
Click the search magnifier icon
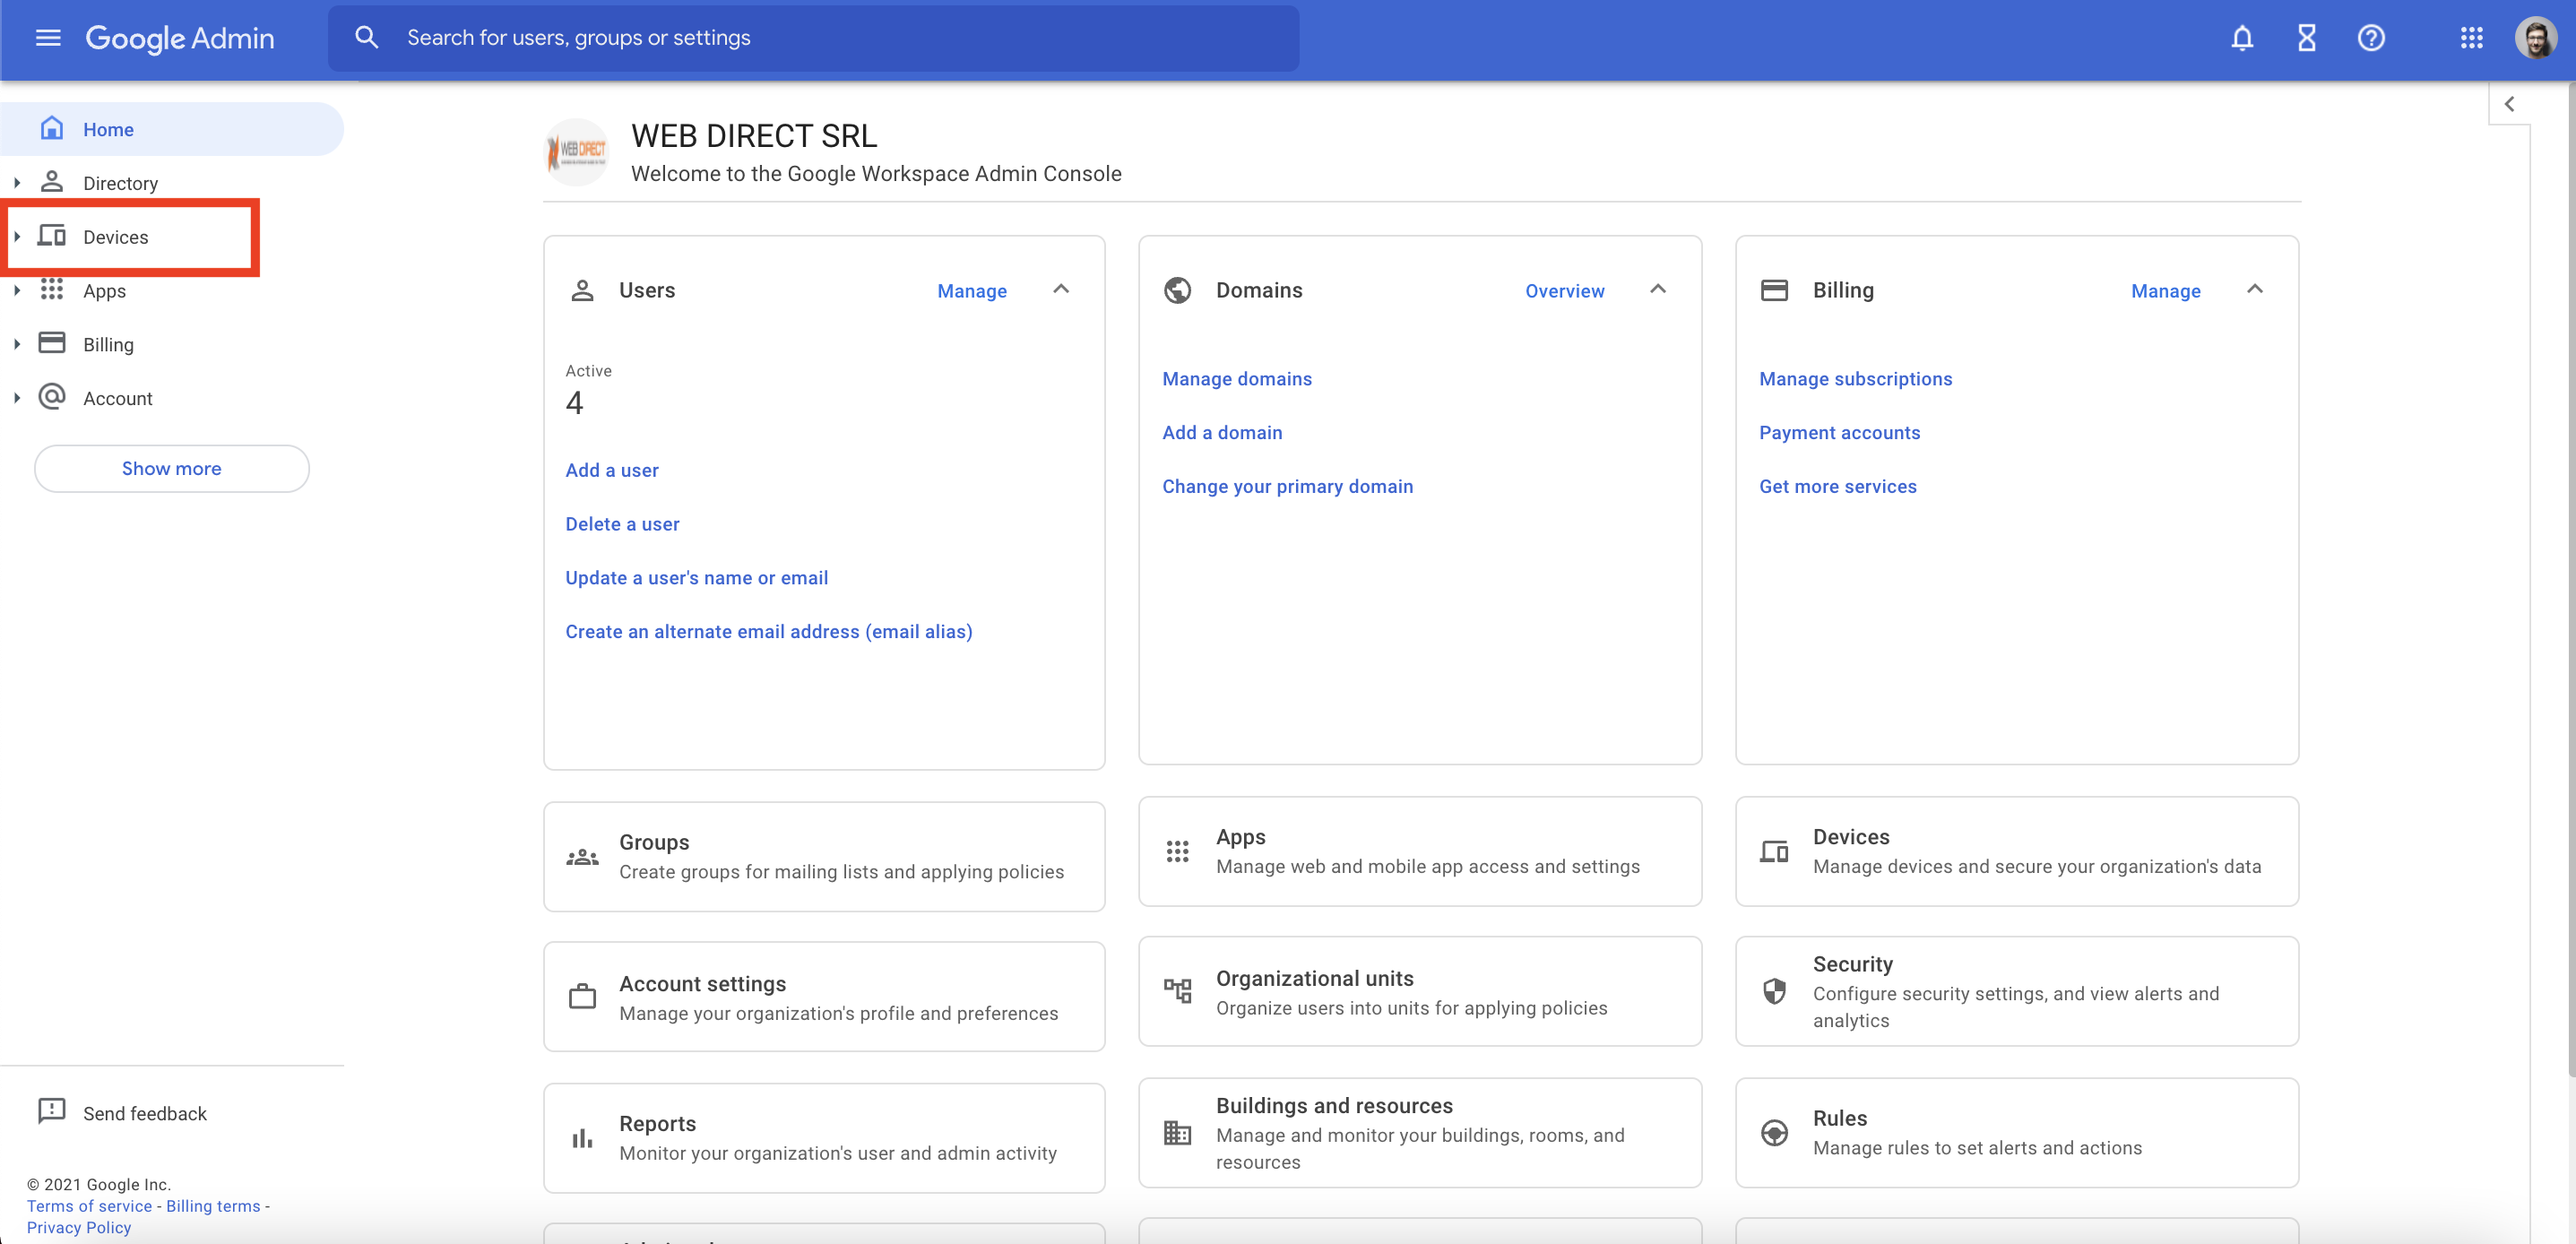coord(367,38)
